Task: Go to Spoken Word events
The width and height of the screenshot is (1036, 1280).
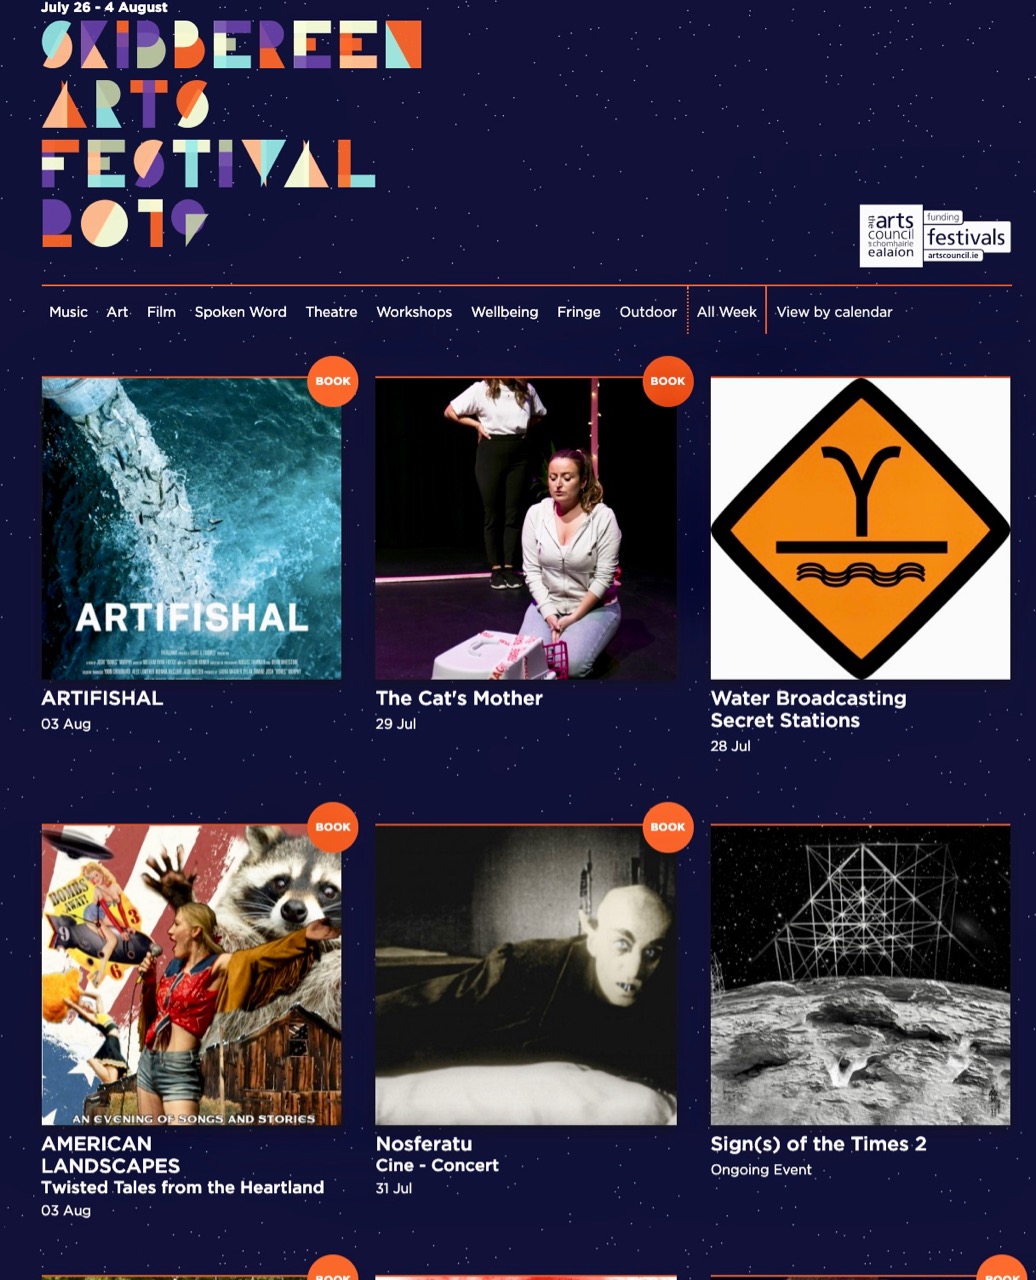Action: [x=240, y=312]
